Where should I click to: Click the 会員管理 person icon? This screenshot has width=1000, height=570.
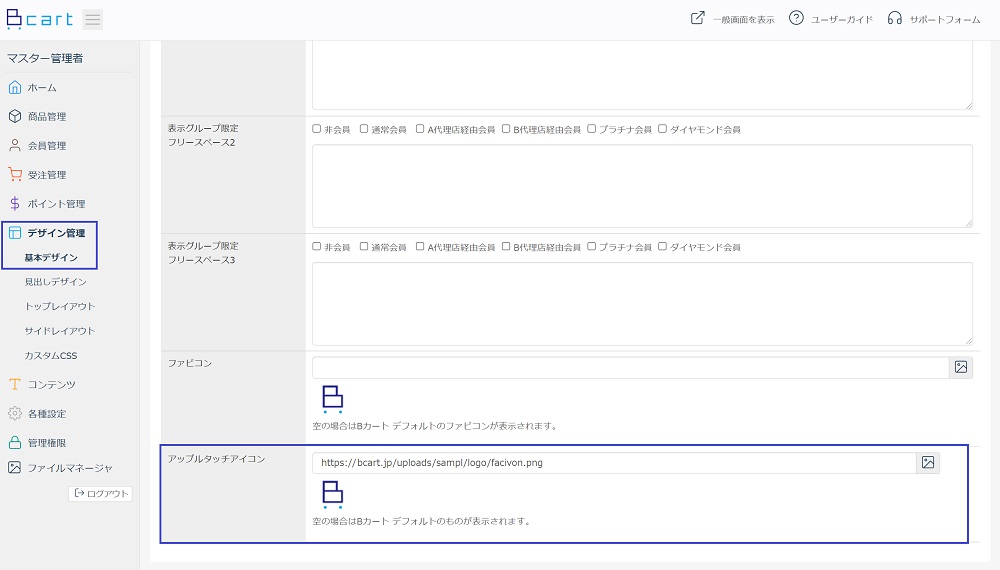point(15,145)
